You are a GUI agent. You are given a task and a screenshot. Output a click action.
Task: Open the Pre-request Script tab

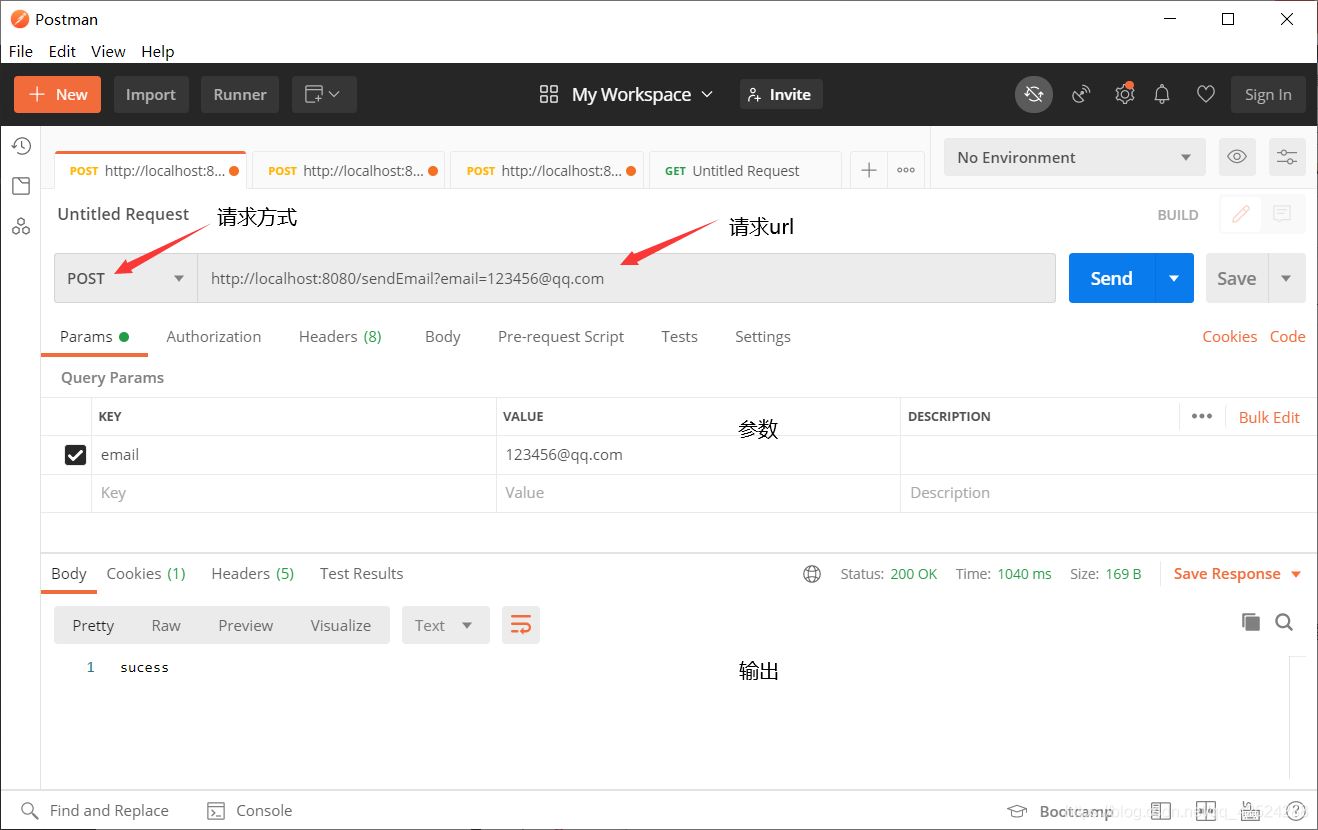(x=561, y=337)
